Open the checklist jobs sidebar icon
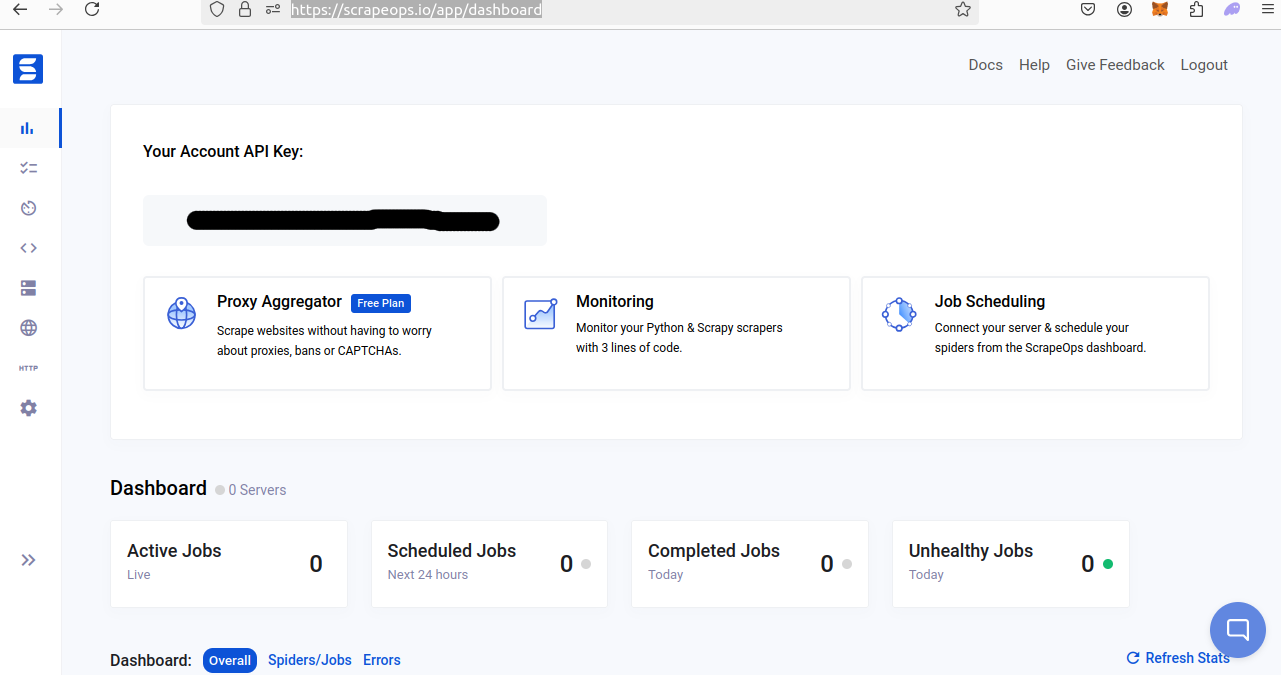1281x675 pixels. tap(28, 168)
